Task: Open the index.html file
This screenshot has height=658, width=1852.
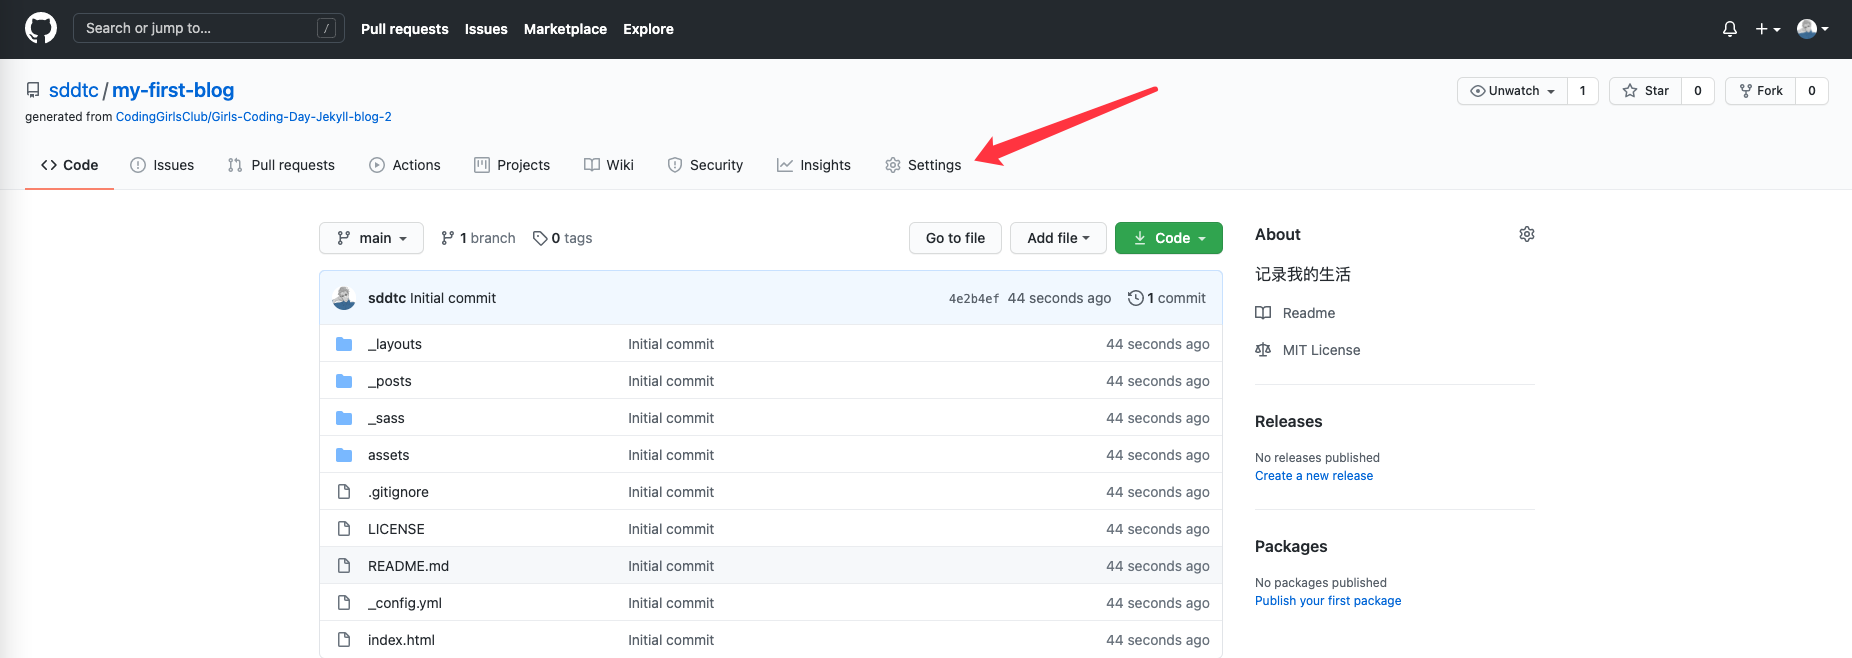Action: (401, 640)
